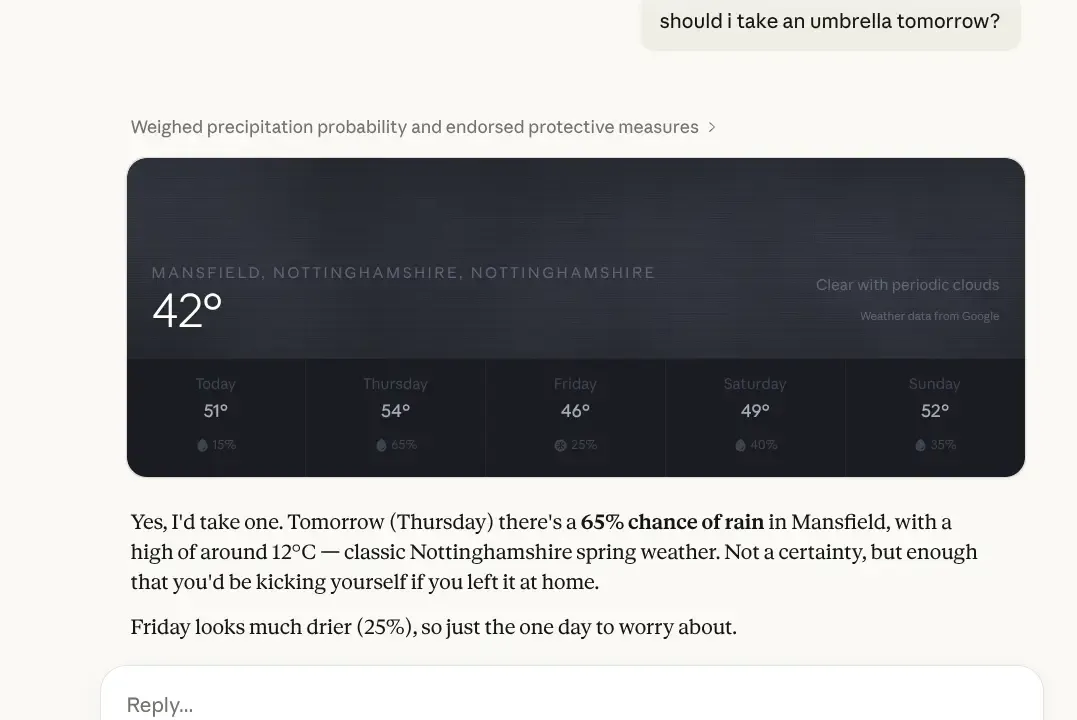
Task: Open the weighed precipitation probability reasoning
Action: point(413,127)
